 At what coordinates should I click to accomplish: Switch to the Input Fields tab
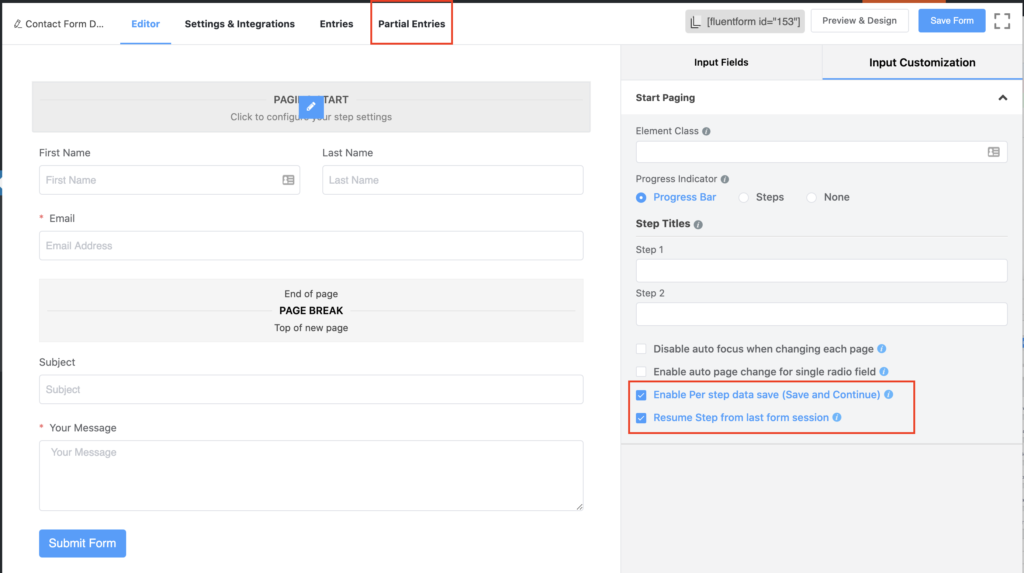[721, 62]
